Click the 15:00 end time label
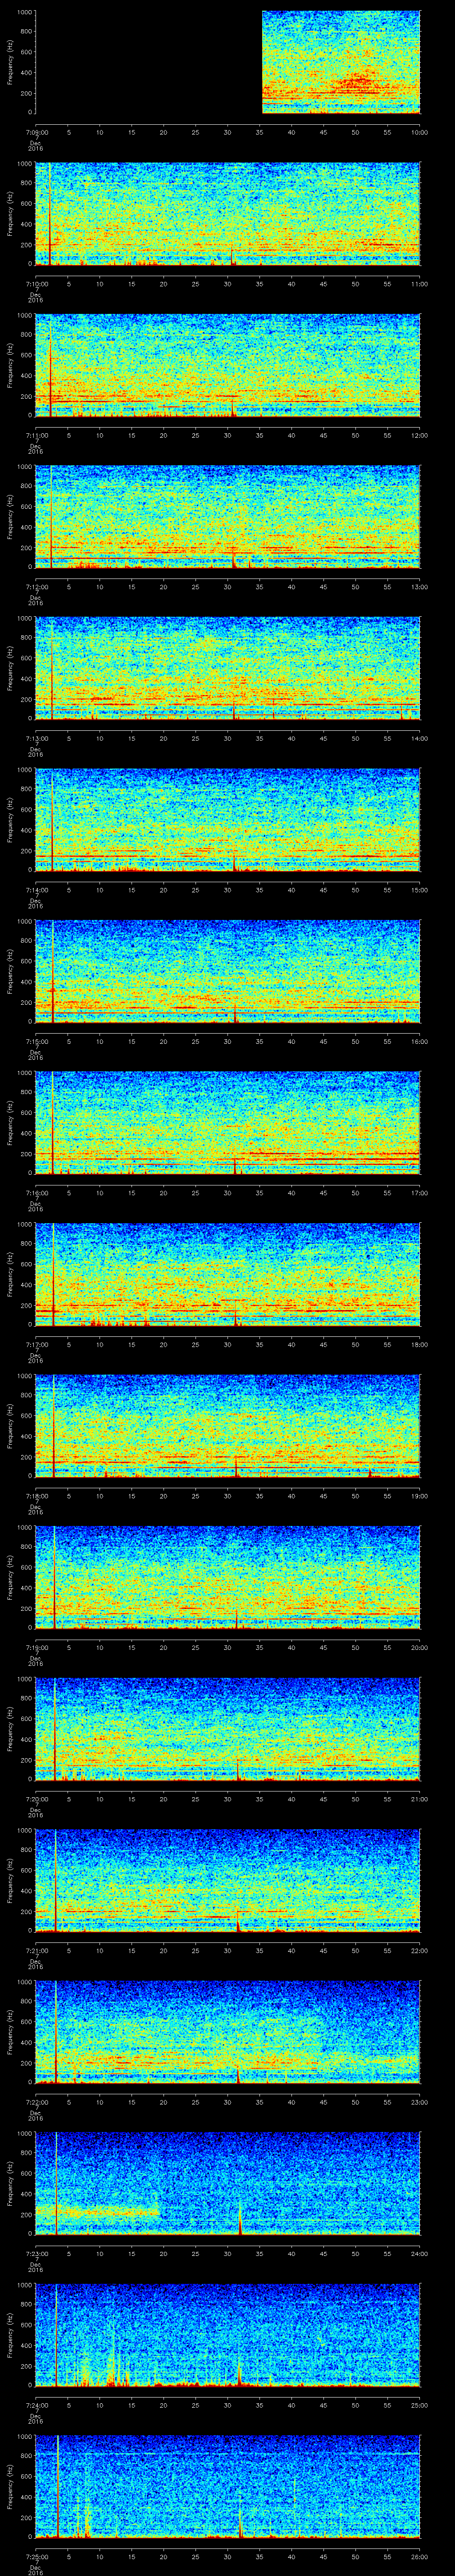Viewport: 455px width, 2576px height. pos(420,890)
